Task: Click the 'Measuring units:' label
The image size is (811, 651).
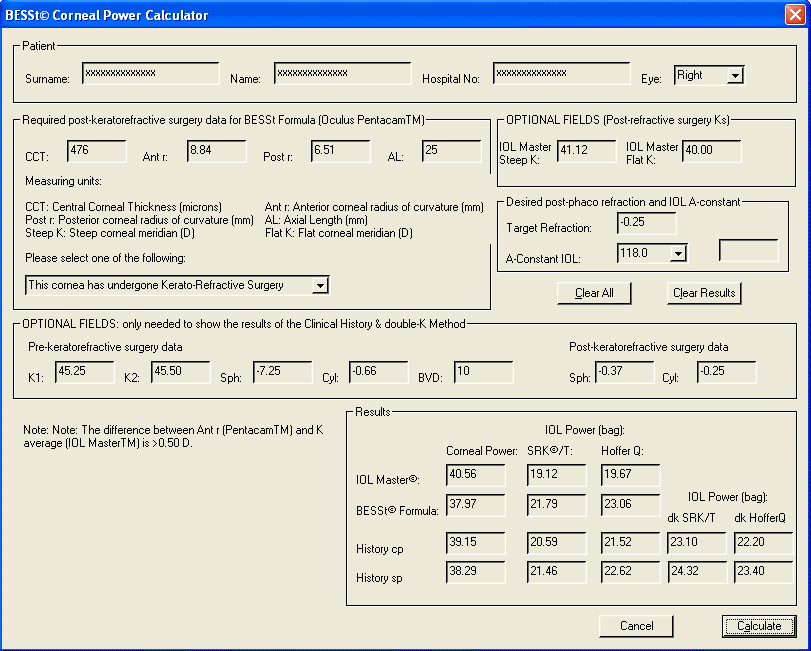Action: coord(64,181)
